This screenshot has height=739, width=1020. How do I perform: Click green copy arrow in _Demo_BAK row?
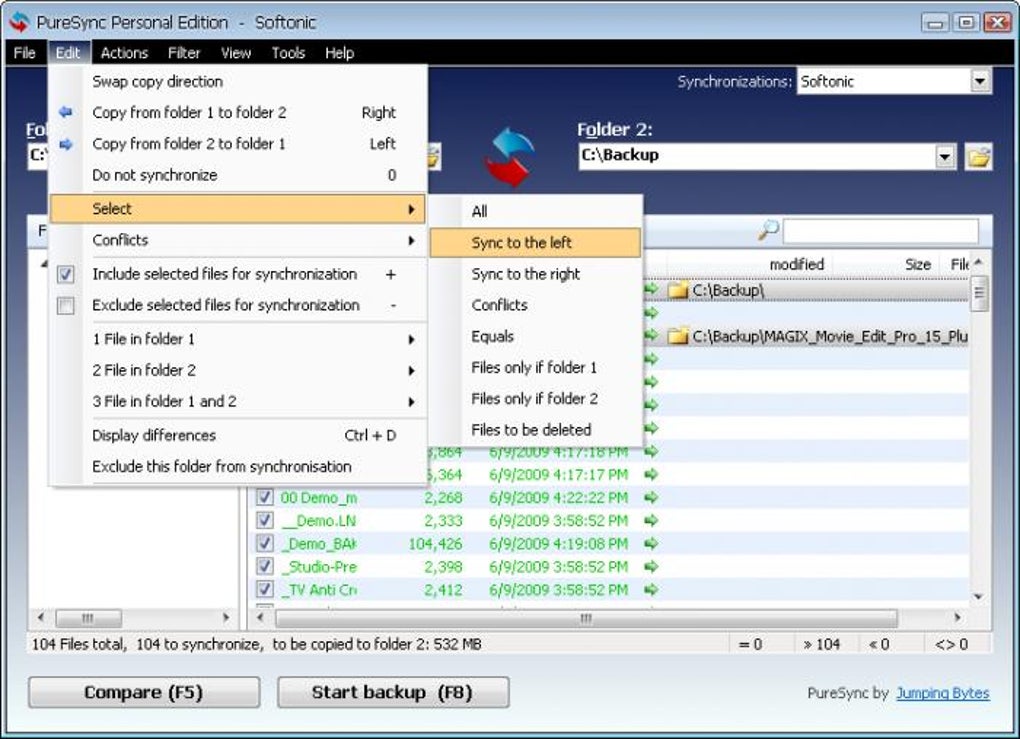coord(651,543)
